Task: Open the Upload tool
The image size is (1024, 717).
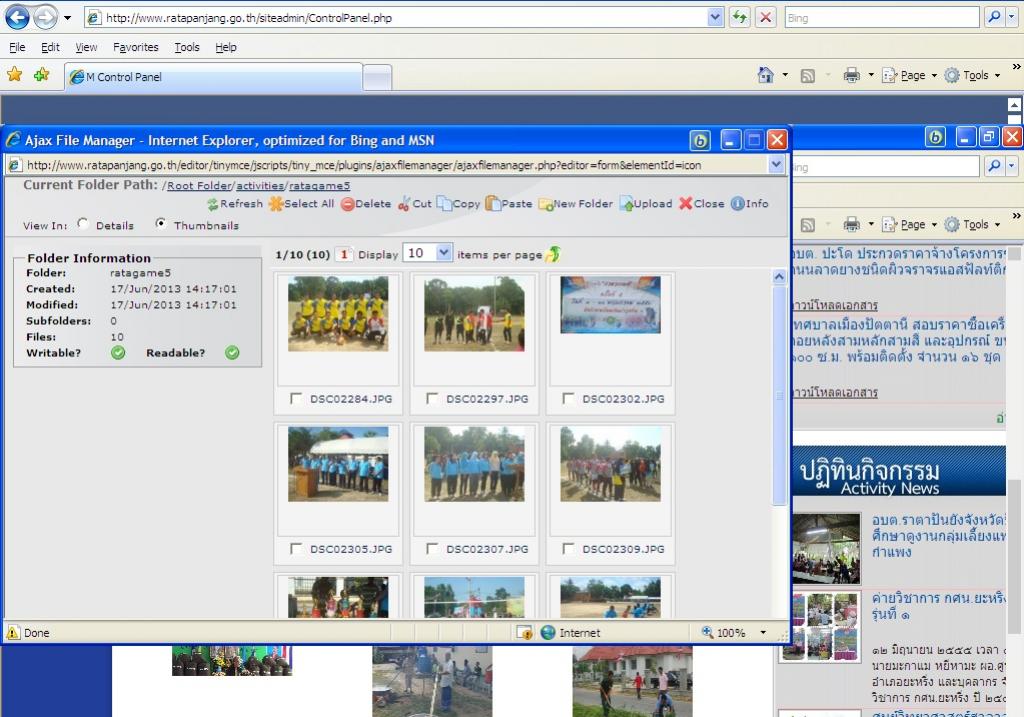Action: click(646, 204)
